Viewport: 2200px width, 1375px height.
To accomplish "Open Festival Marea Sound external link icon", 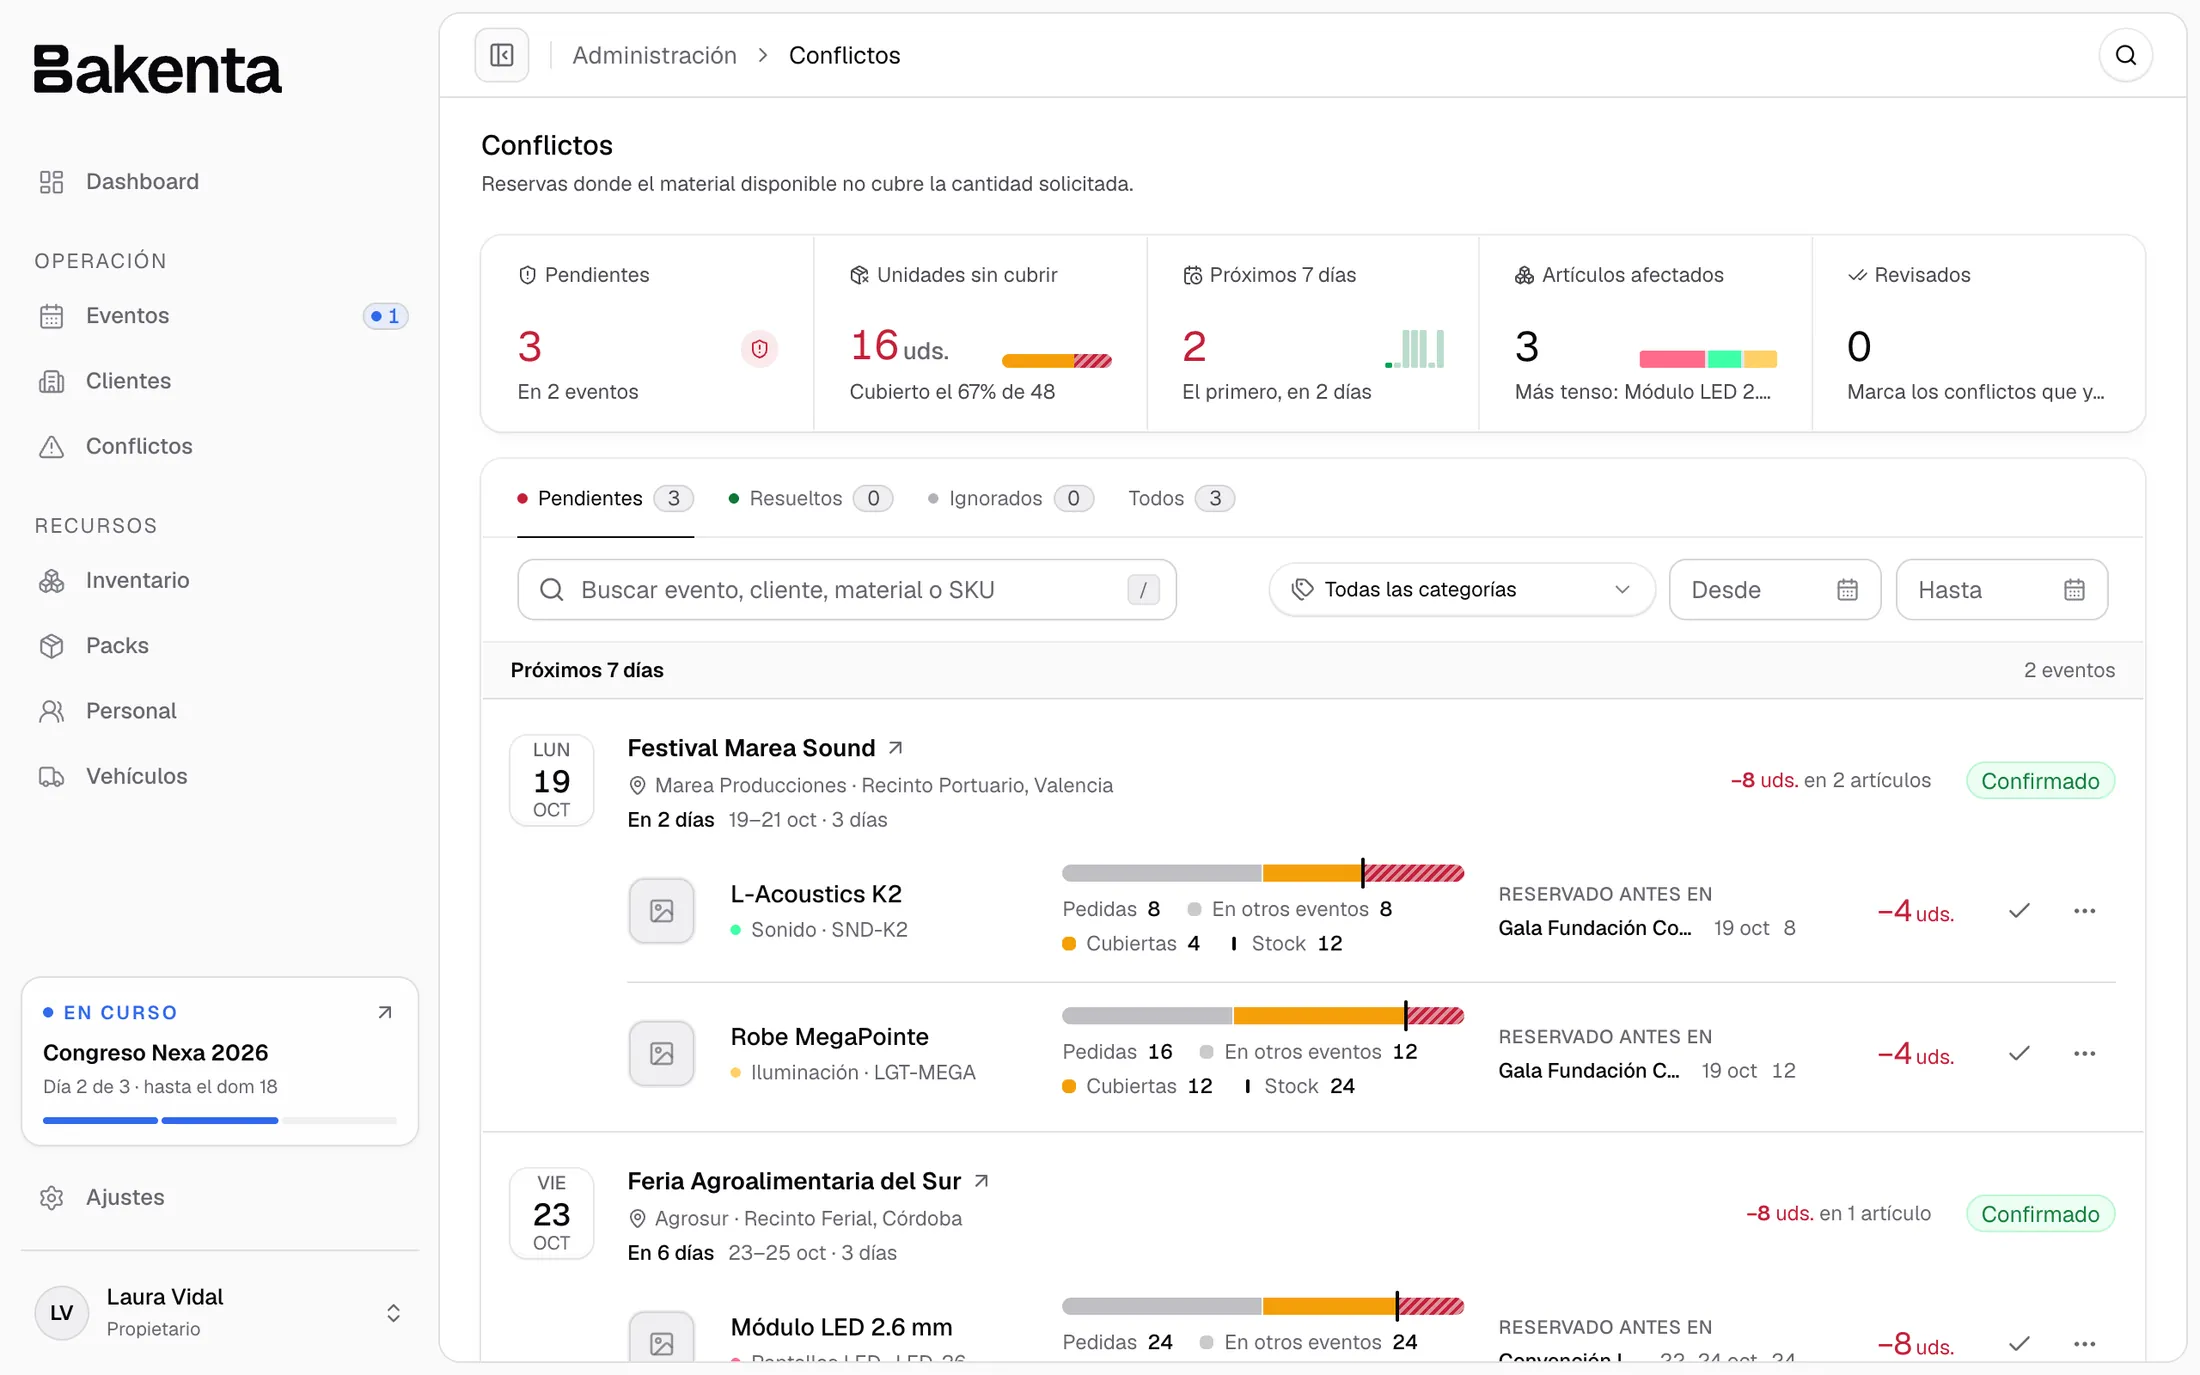I will 896,748.
